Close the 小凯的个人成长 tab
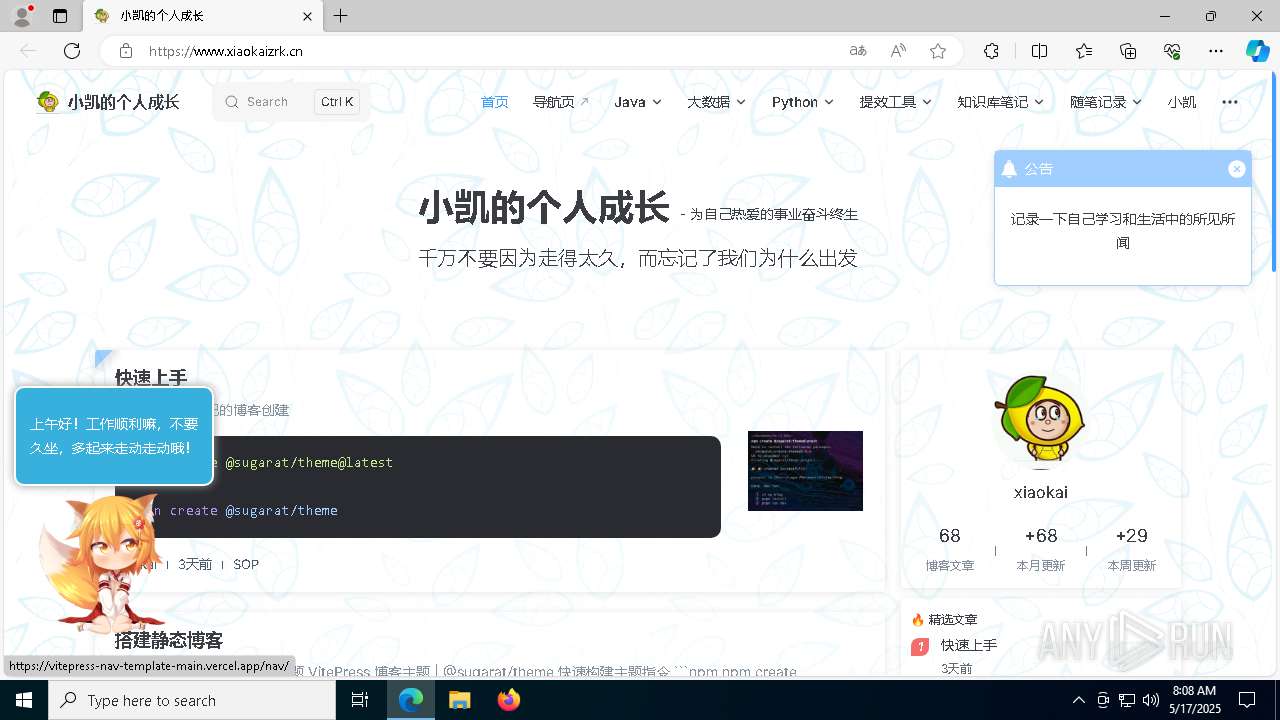The width and height of the screenshot is (1280, 720). [308, 16]
